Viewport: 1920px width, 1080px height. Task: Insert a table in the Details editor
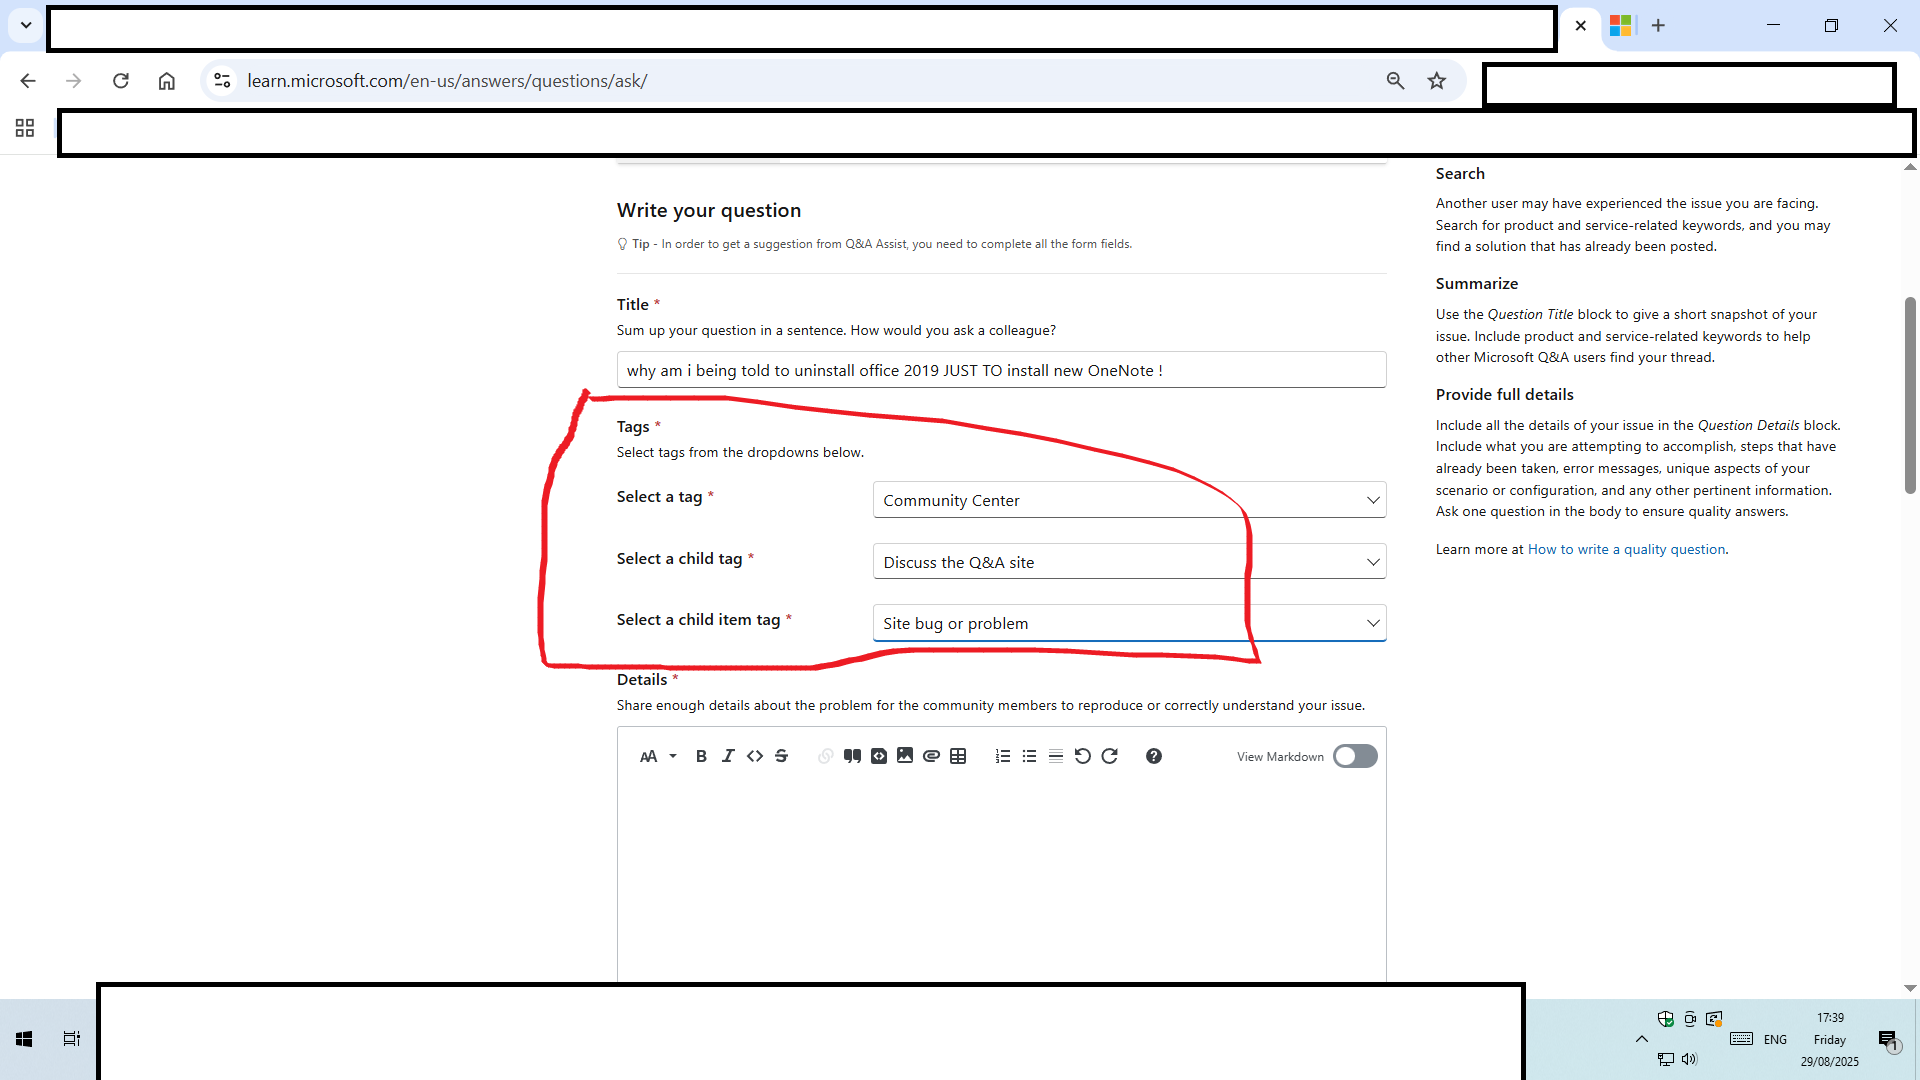958,756
